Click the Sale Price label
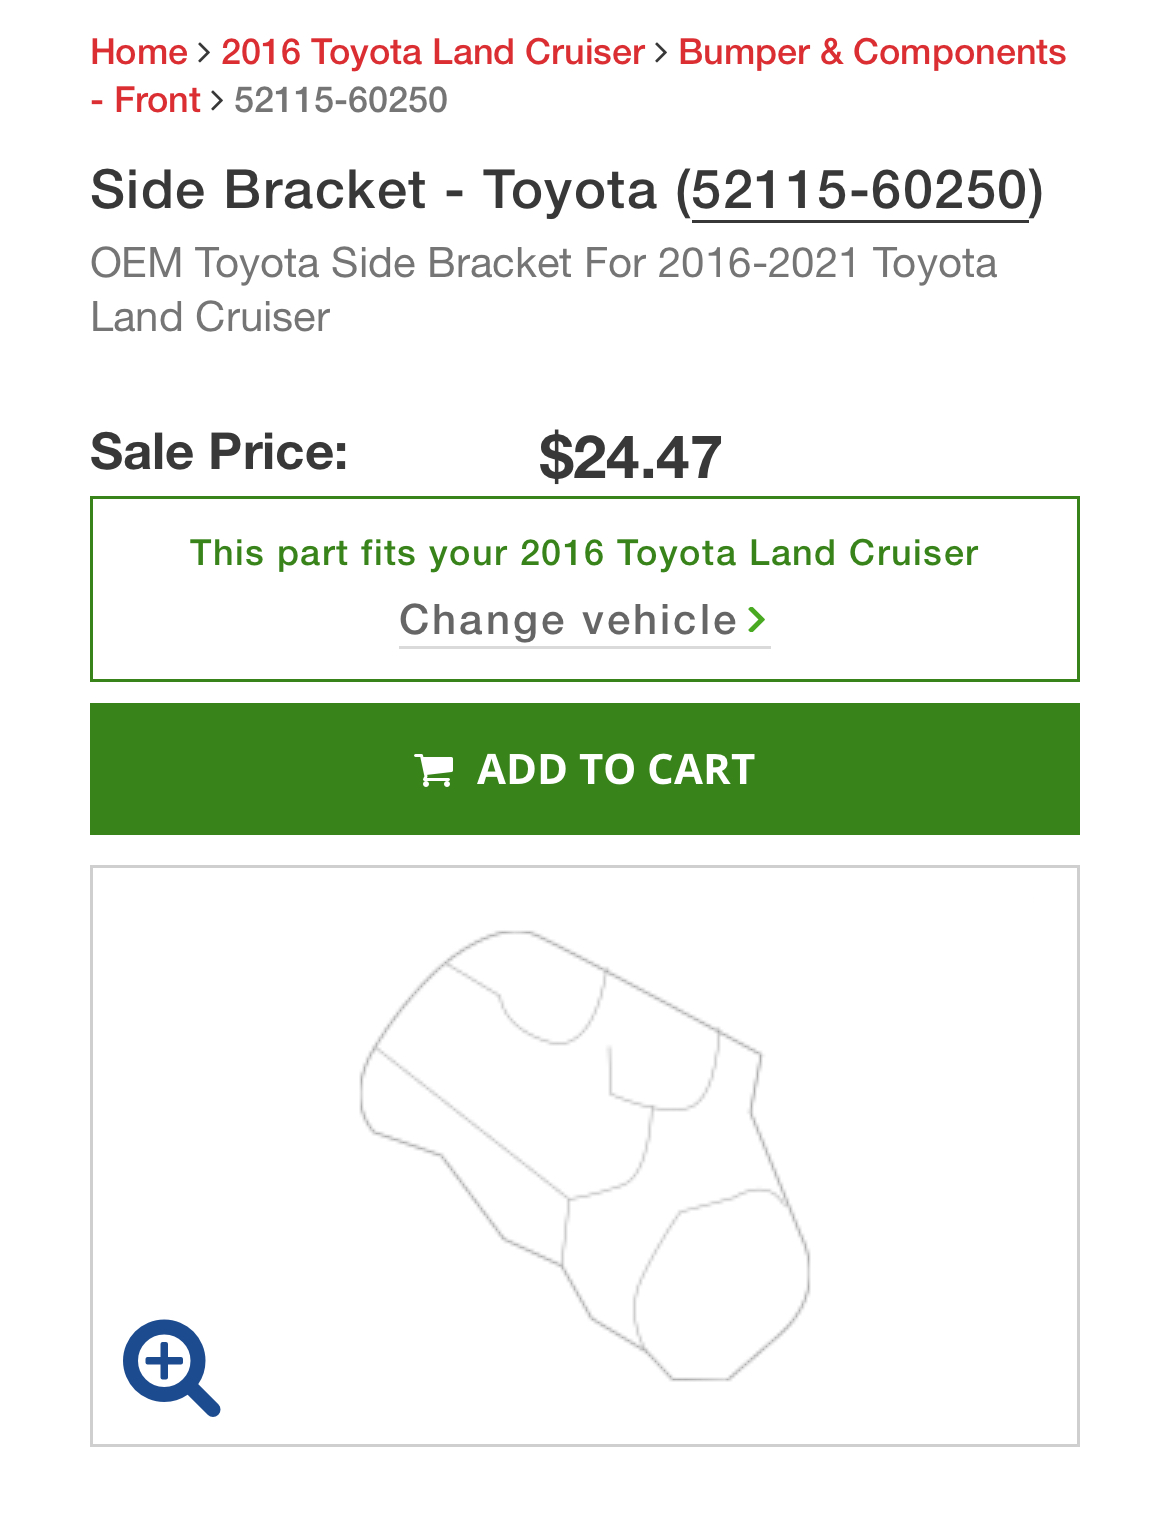1170x1531 pixels. coord(219,451)
